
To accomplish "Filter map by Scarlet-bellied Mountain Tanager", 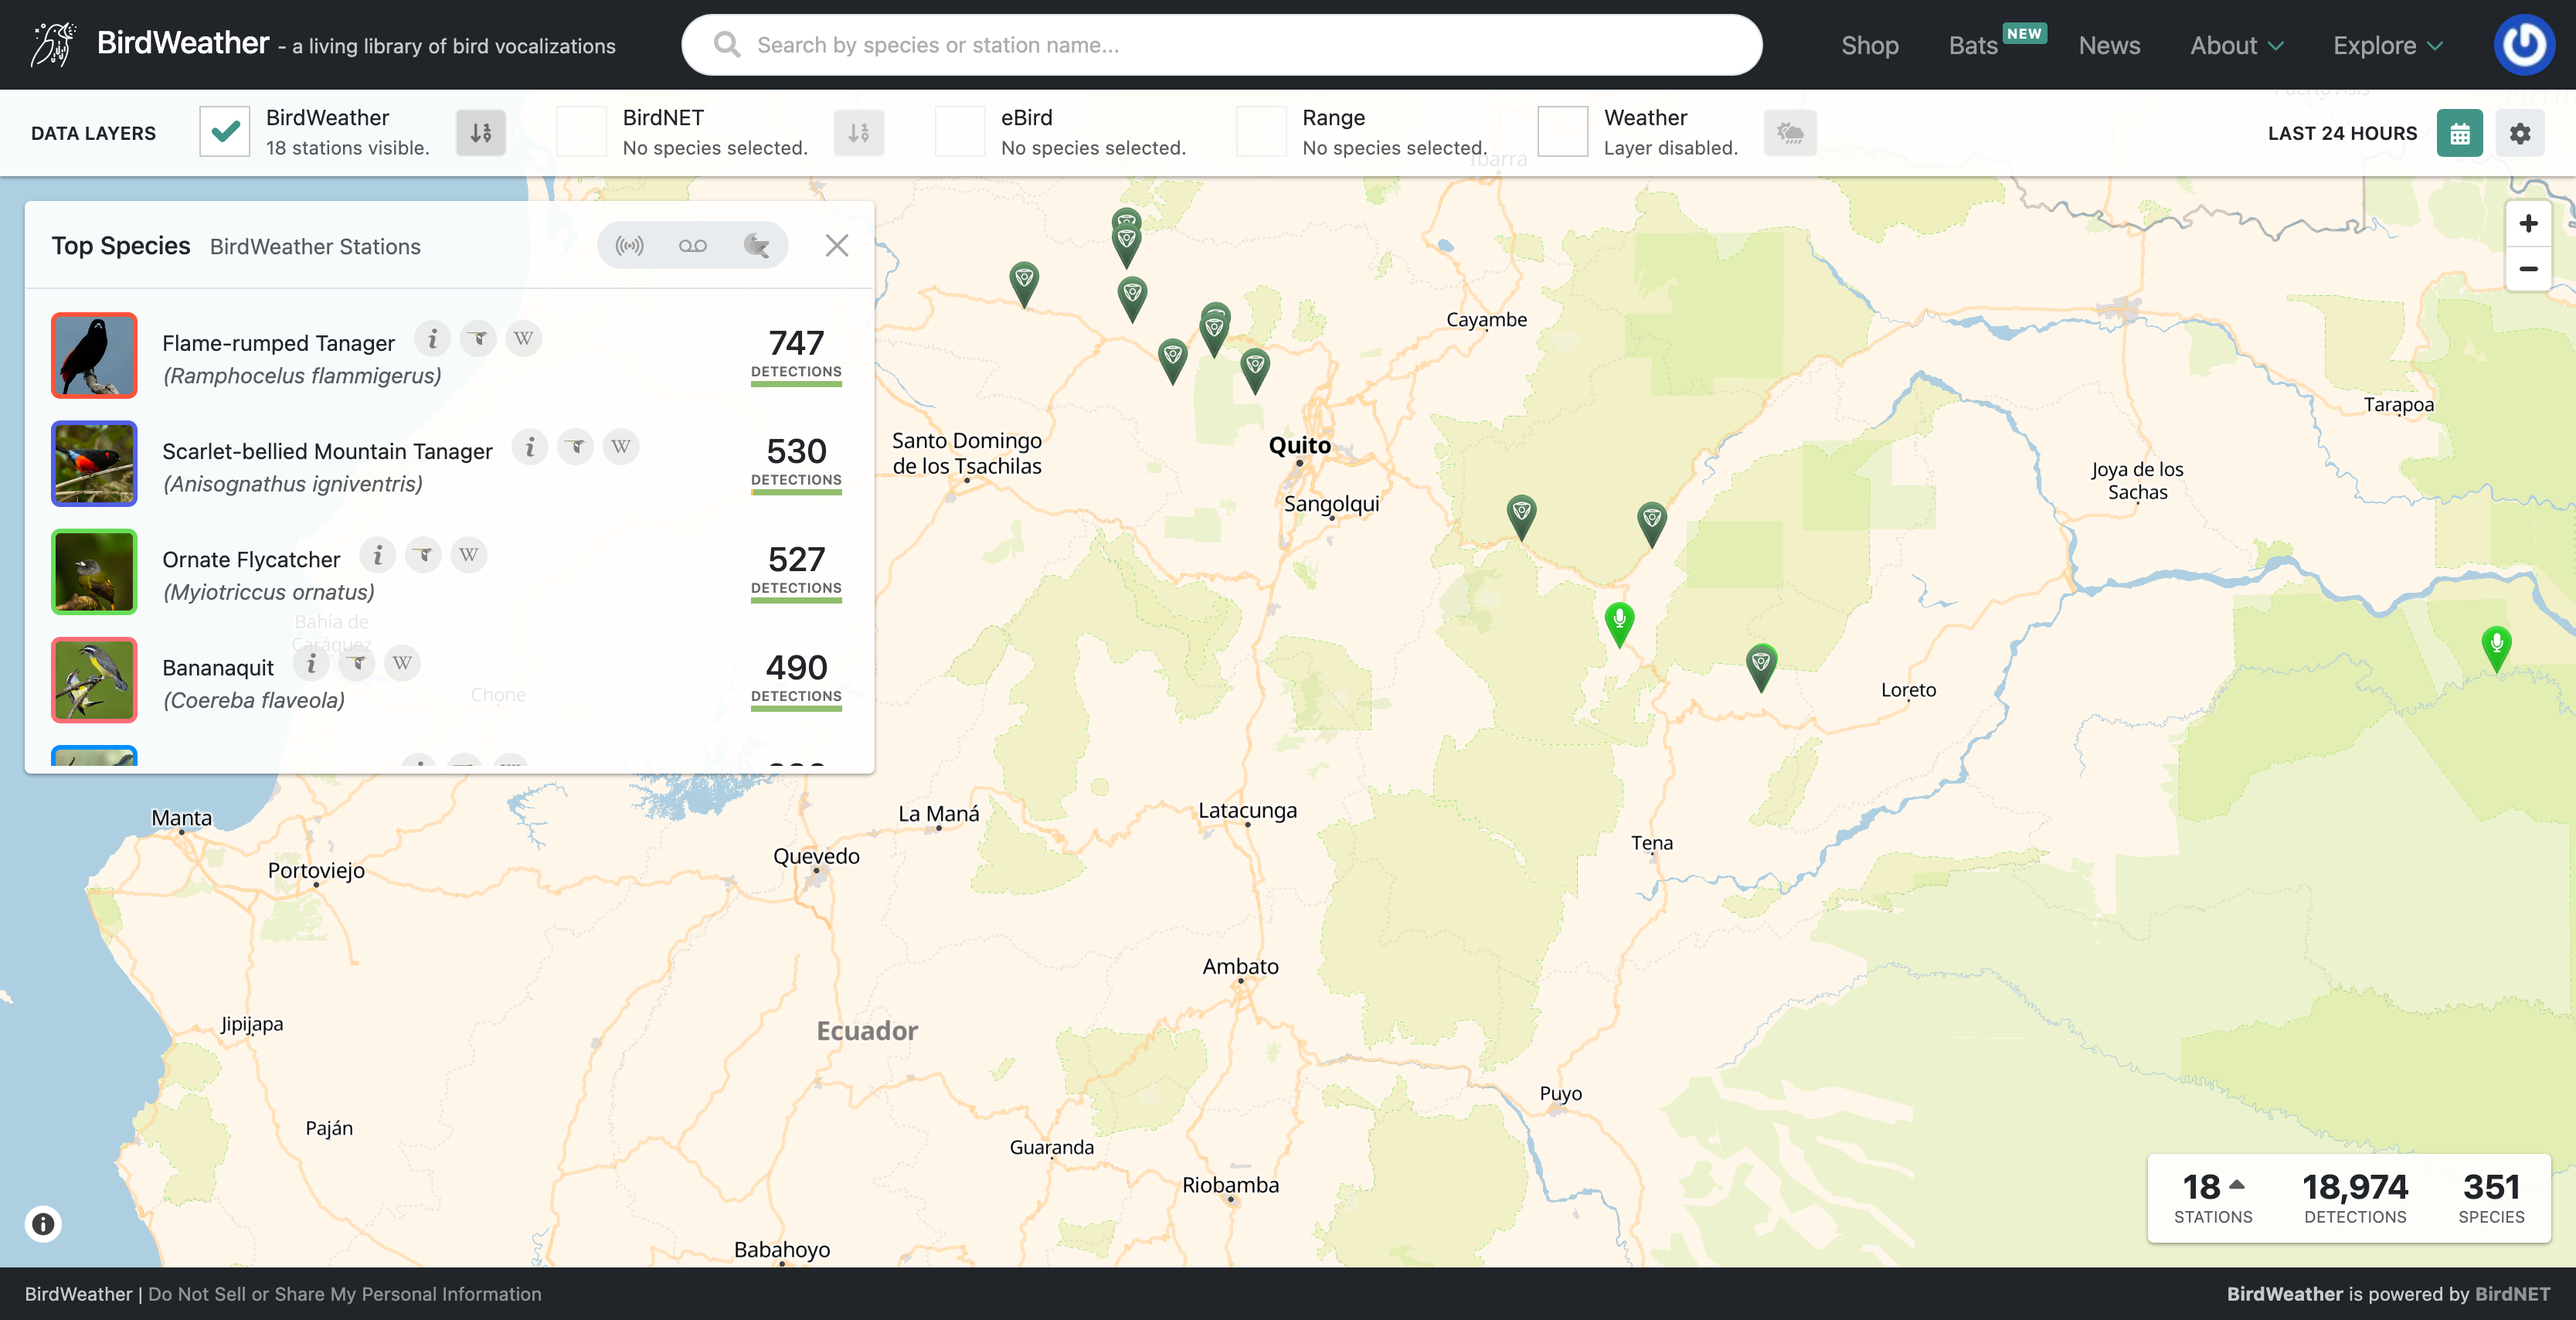I will (576, 447).
